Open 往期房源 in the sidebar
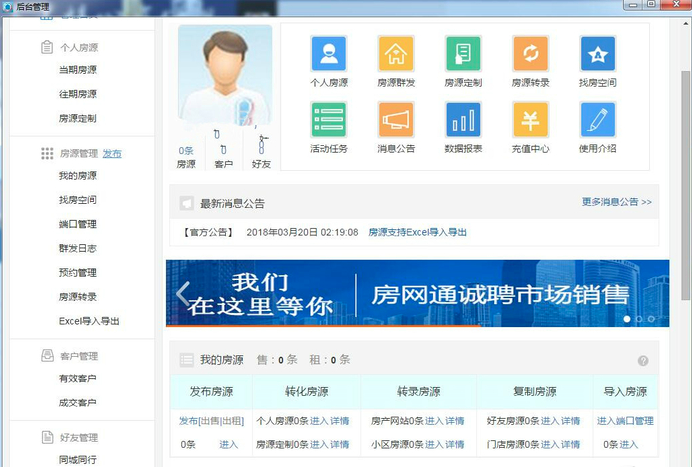Image resolution: width=692 pixels, height=467 pixels. pos(78,94)
